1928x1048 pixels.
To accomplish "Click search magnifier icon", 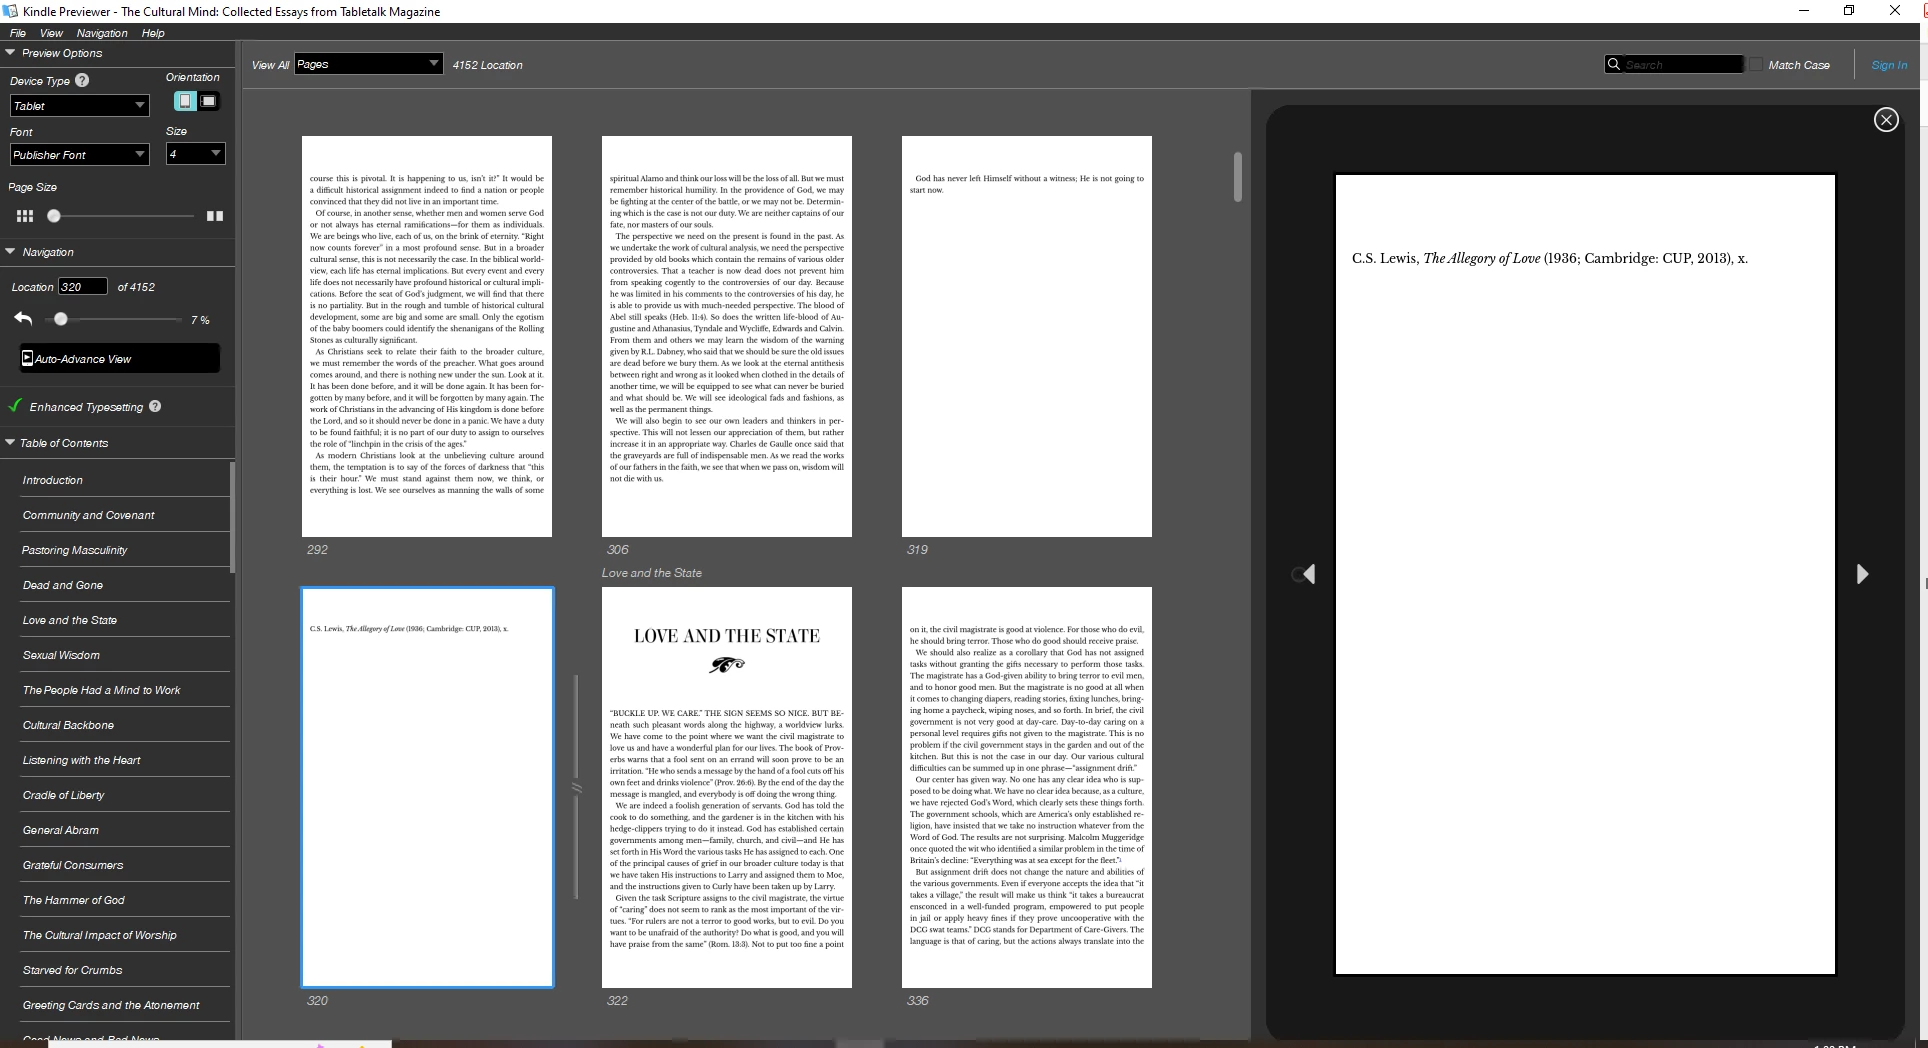I will click(1613, 64).
